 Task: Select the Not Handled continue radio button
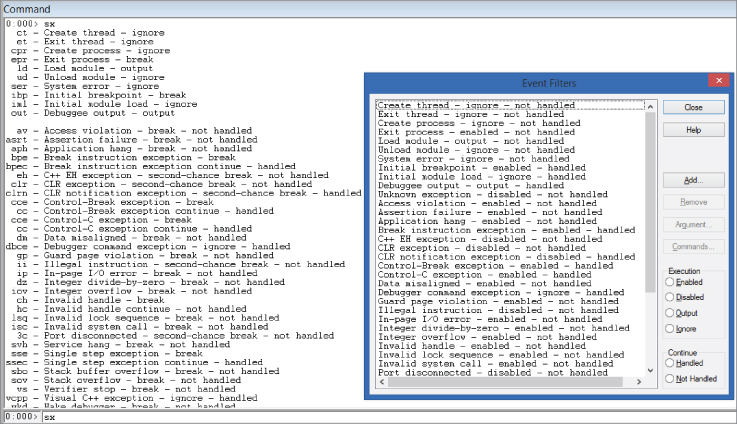[x=691, y=378]
